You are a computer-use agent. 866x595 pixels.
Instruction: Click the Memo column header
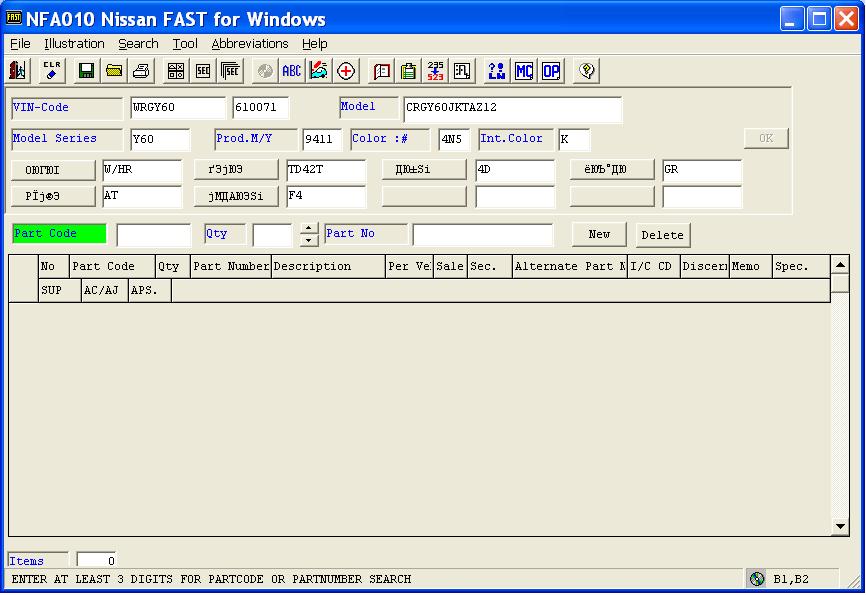click(751, 266)
